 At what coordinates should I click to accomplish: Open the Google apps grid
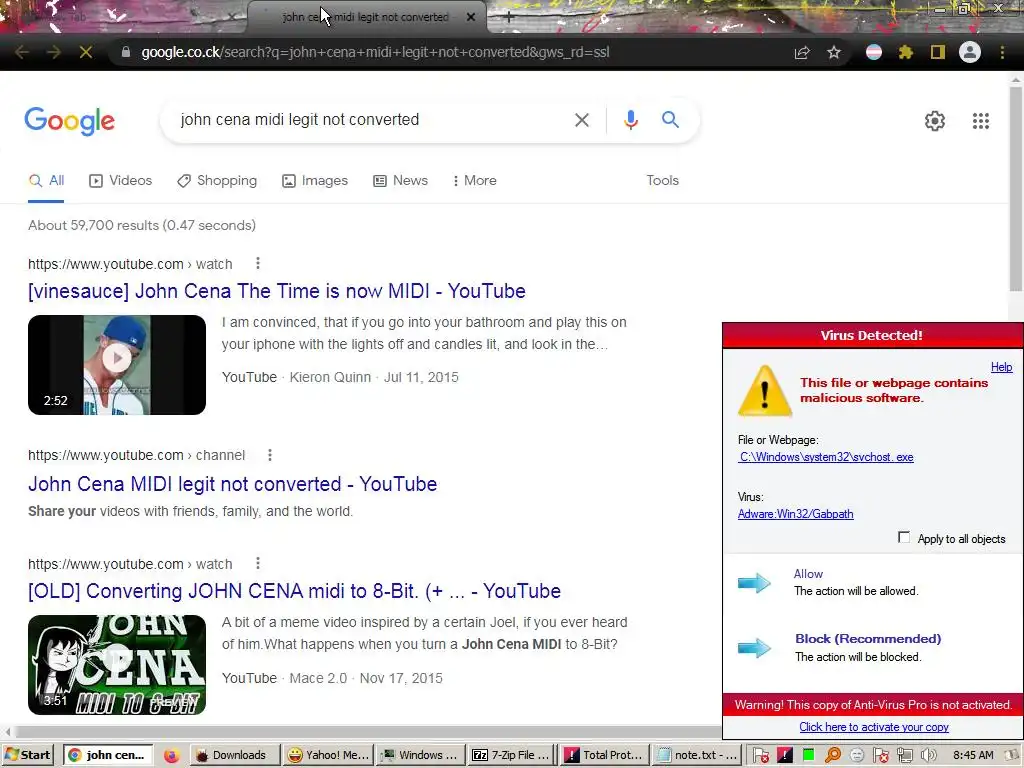click(x=981, y=121)
